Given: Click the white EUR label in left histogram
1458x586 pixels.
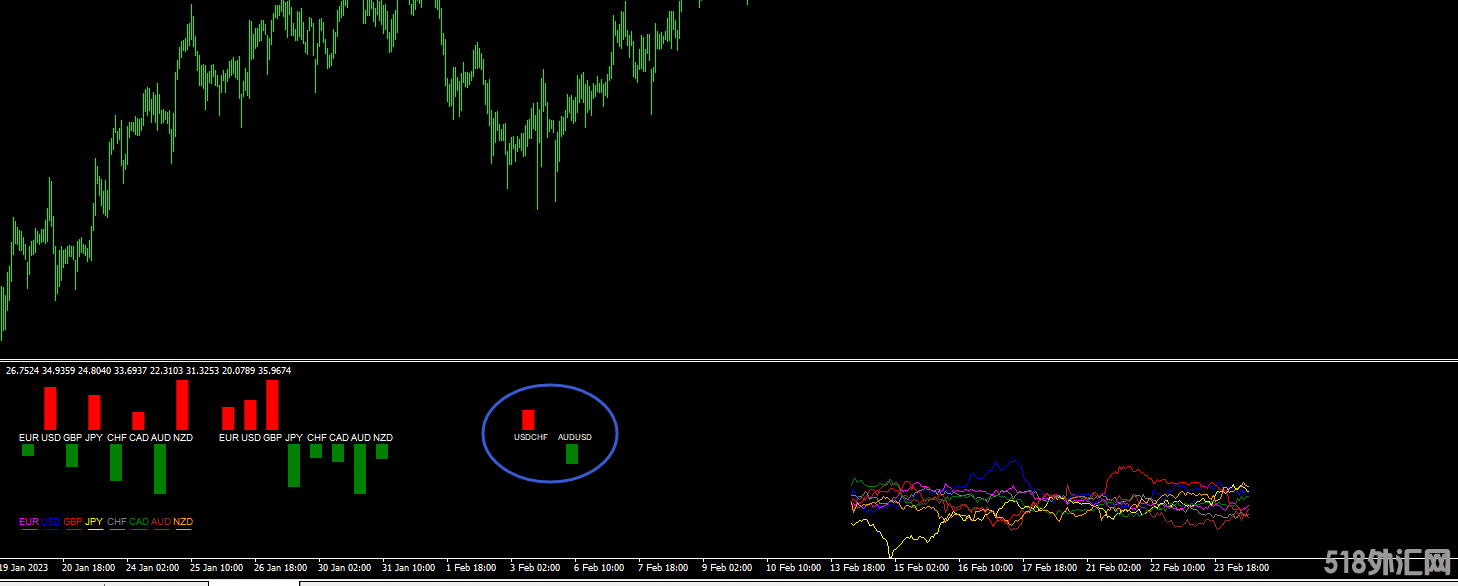Looking at the screenshot, I should tap(29, 438).
